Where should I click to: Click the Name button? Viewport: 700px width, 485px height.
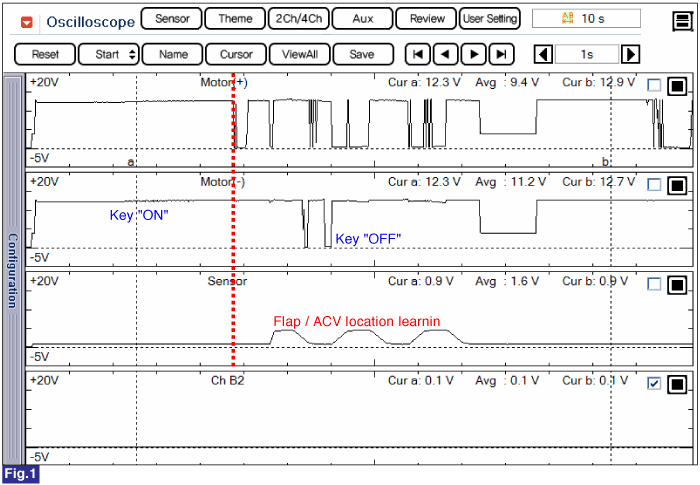tap(173, 54)
